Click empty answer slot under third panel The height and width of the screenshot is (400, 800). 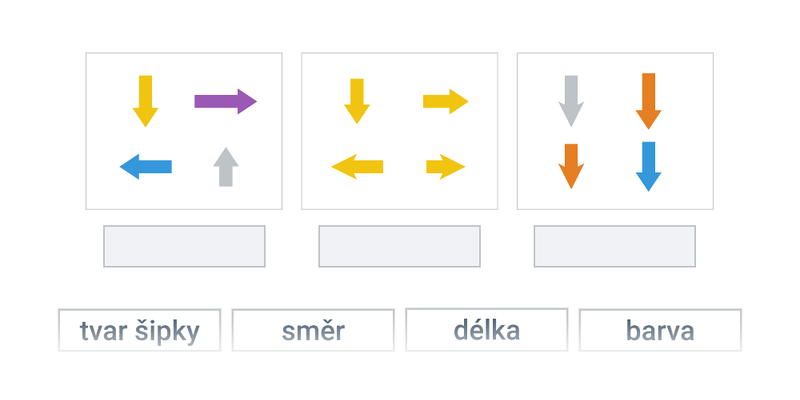(x=615, y=246)
